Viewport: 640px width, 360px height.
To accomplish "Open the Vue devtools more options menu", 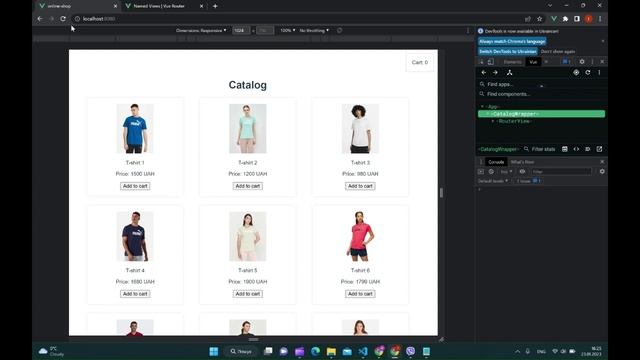I will [x=599, y=73].
